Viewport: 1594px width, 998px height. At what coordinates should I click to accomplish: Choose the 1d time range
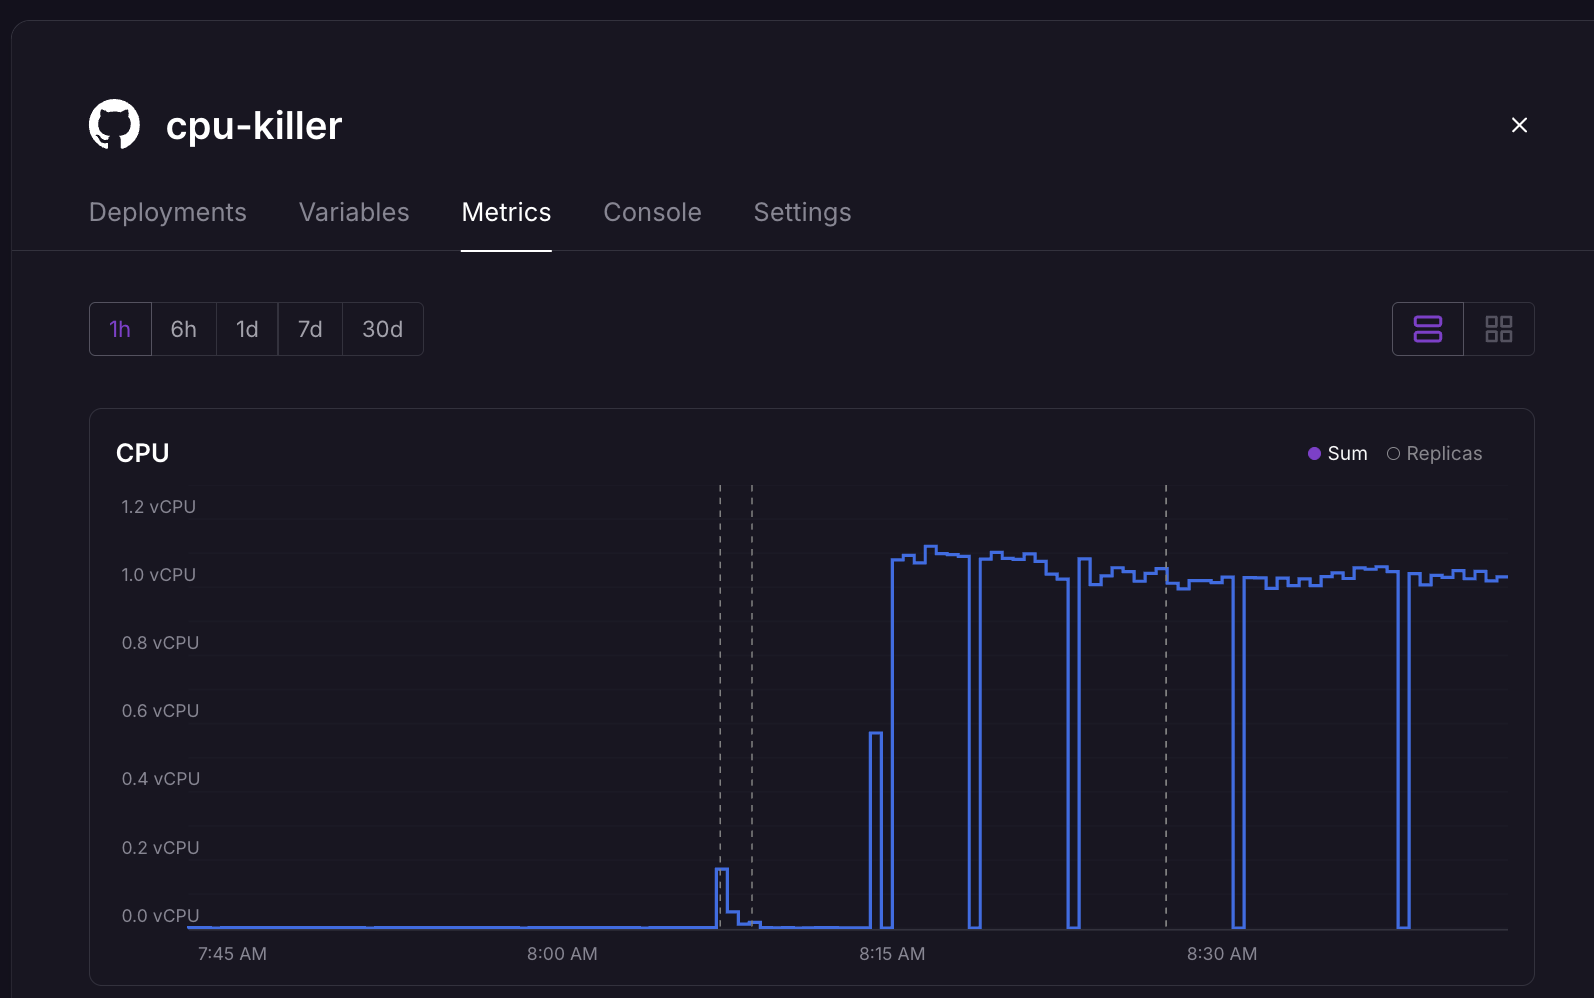coord(247,329)
